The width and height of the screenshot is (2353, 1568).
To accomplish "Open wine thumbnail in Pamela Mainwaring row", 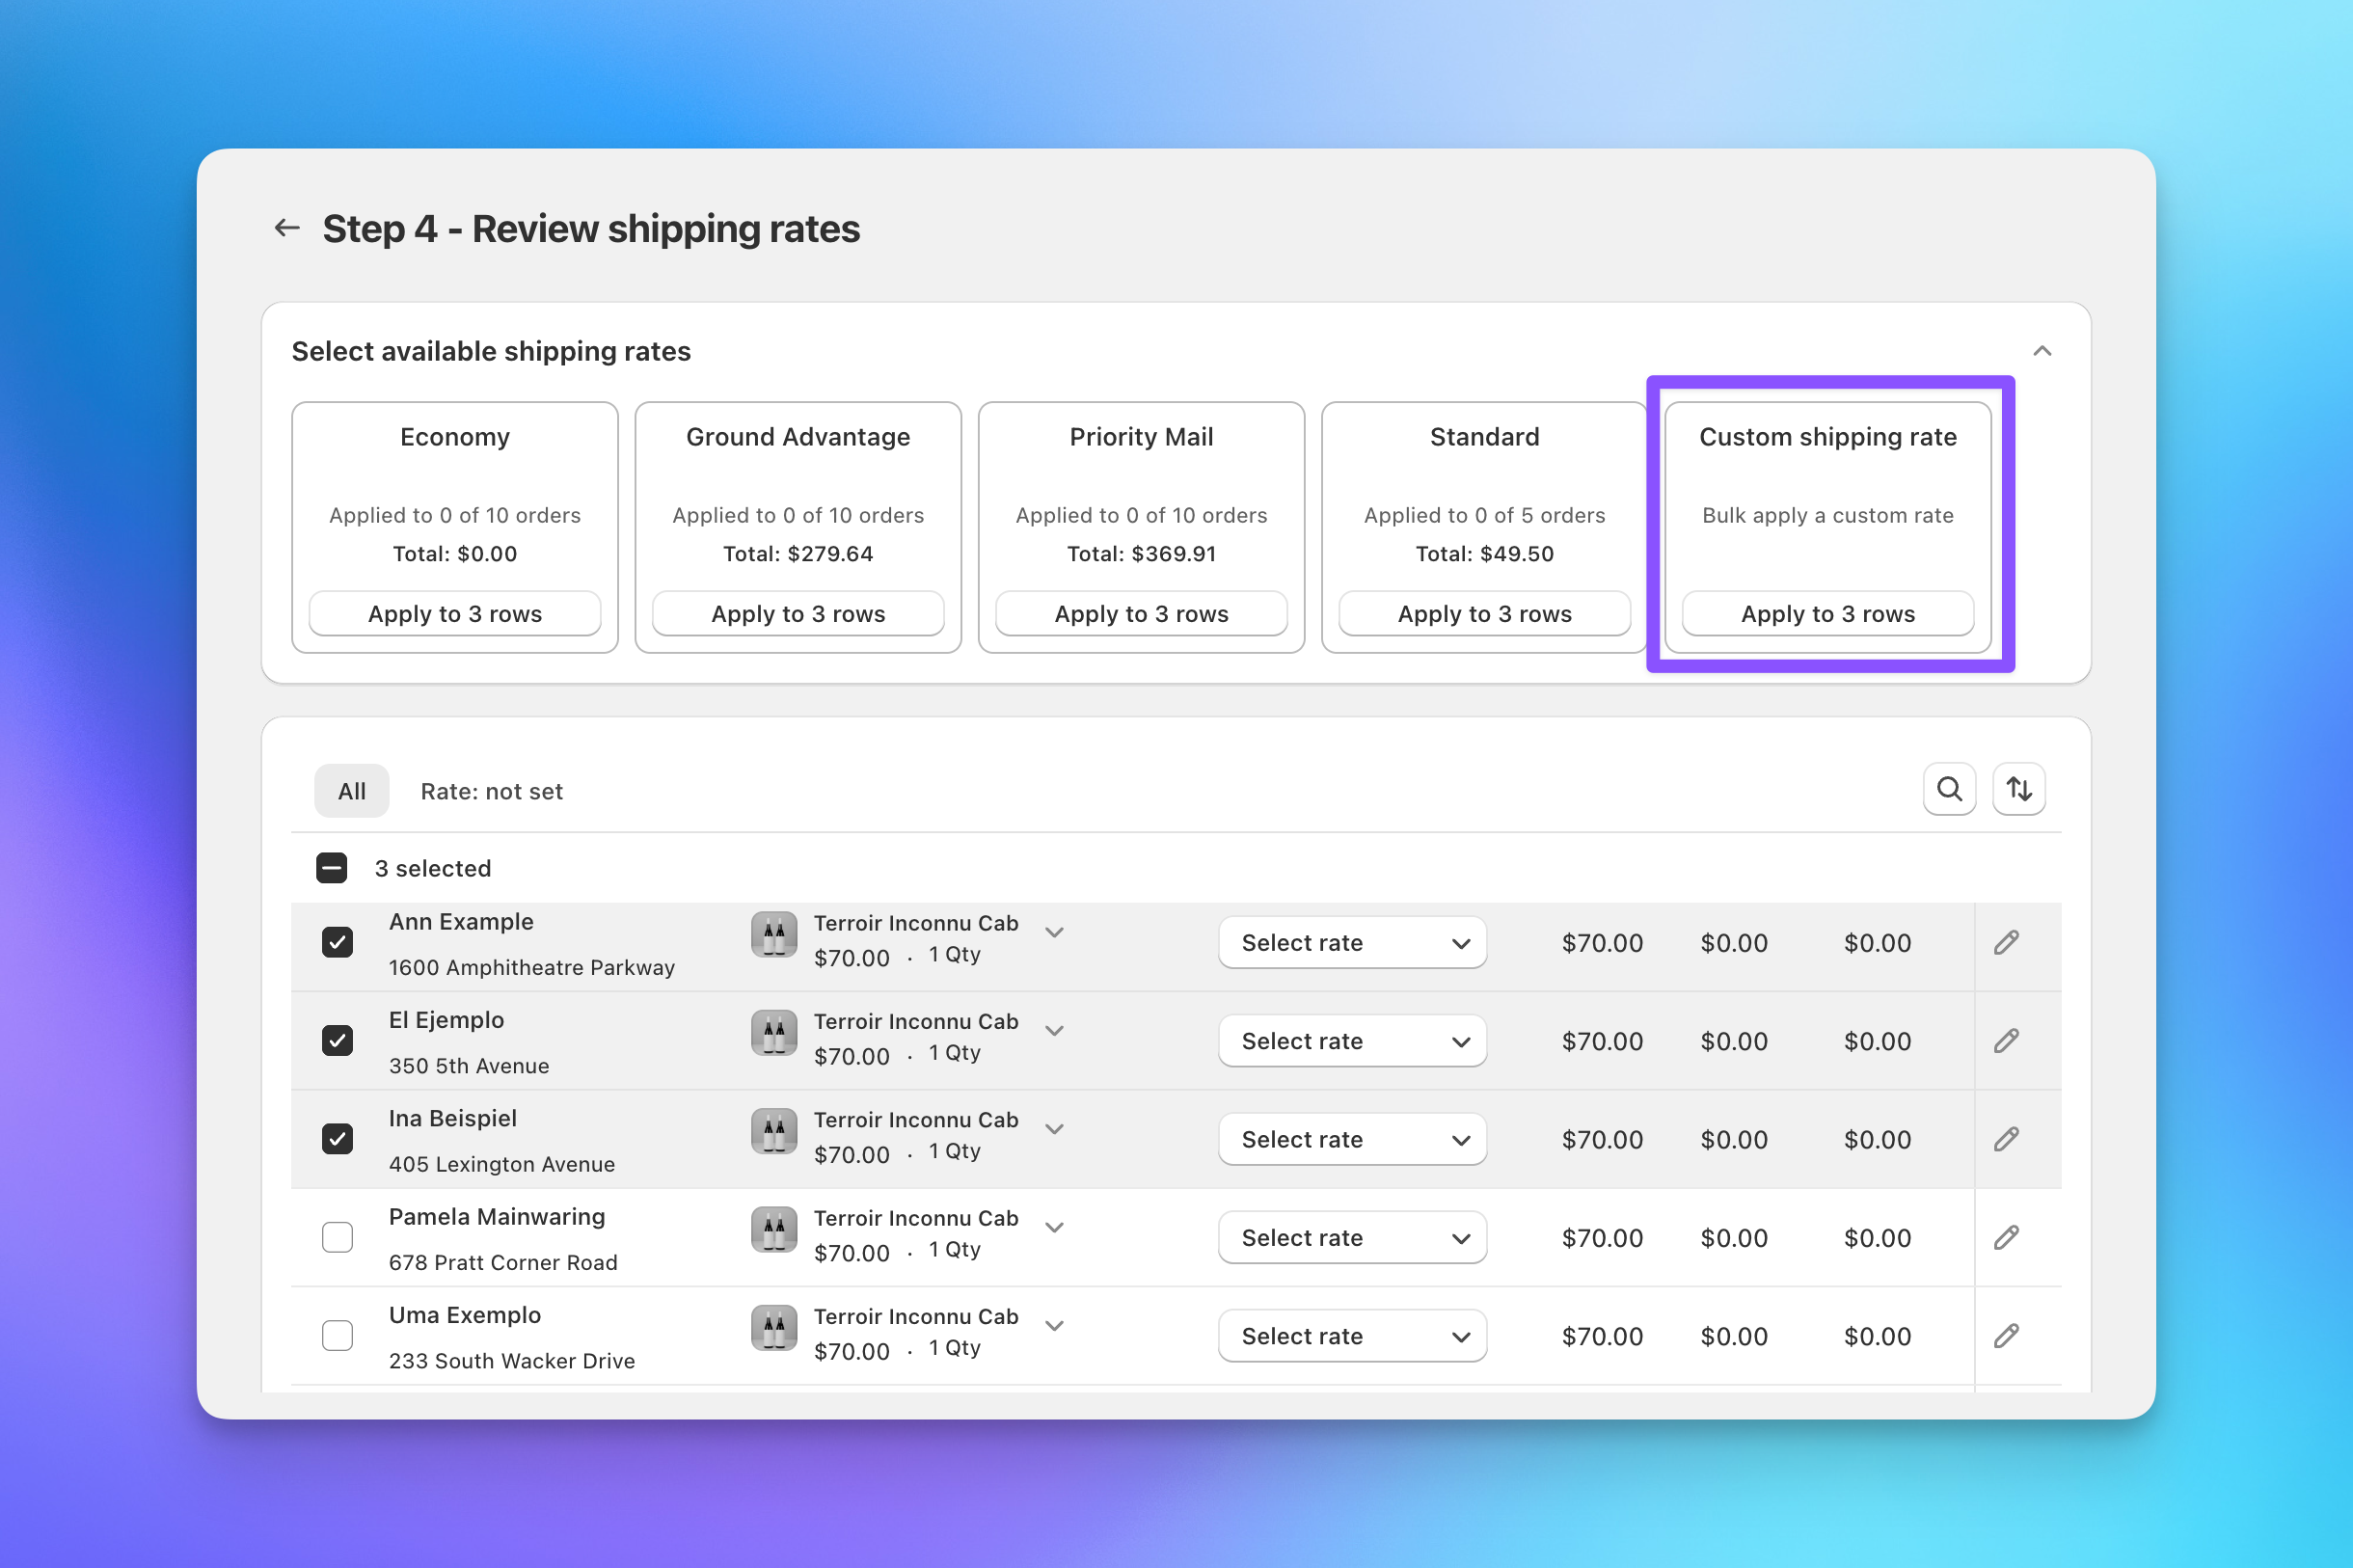I will point(774,1230).
